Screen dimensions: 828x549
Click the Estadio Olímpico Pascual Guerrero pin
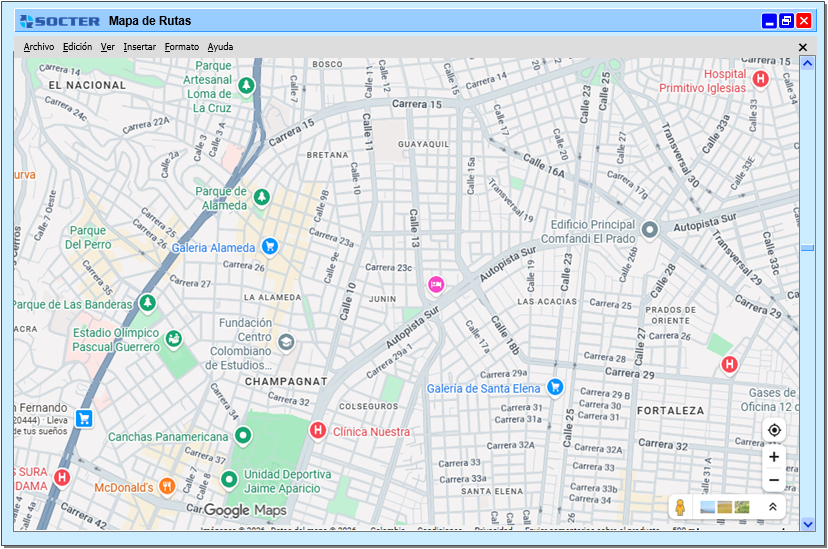coord(174,339)
